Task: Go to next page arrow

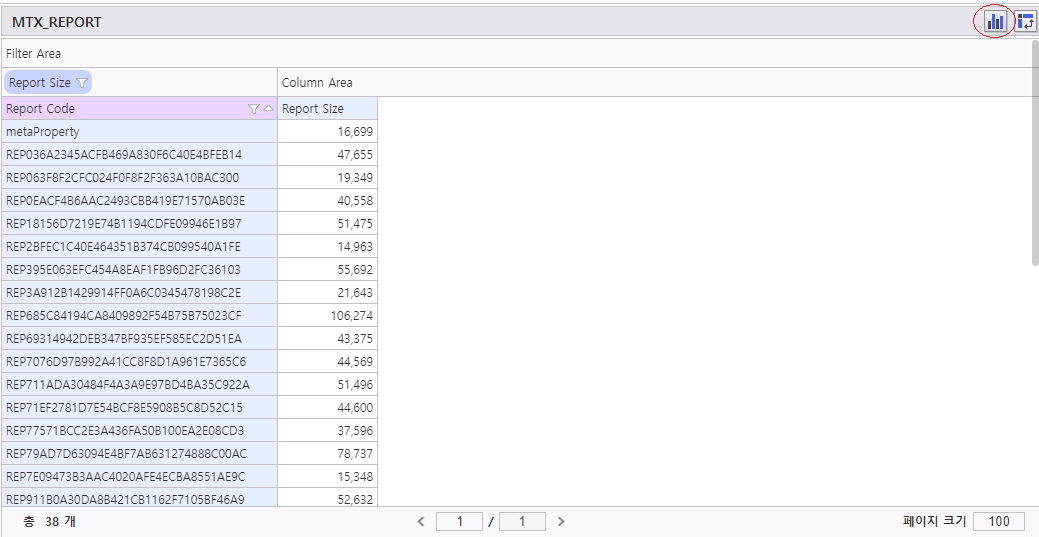Action: click(561, 521)
